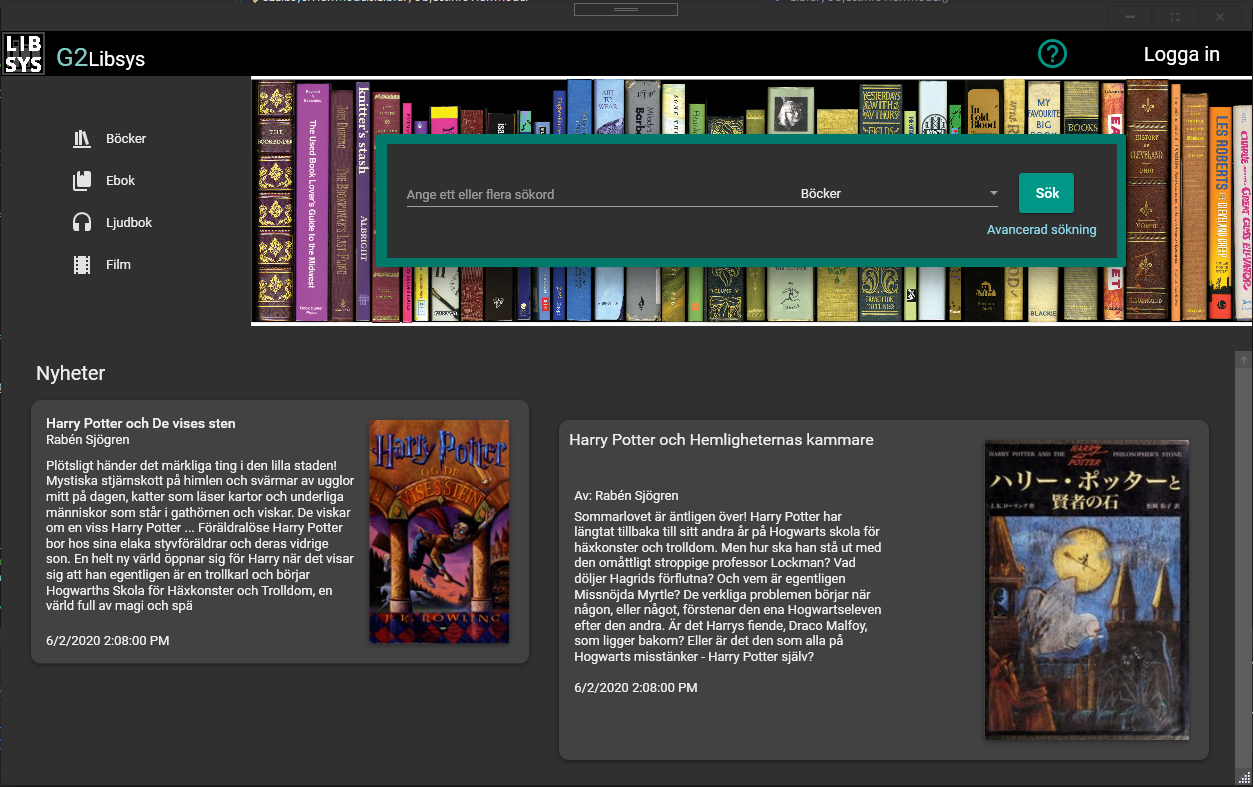Click the Nyheter heading
This screenshot has height=787, width=1254.
tap(70, 373)
